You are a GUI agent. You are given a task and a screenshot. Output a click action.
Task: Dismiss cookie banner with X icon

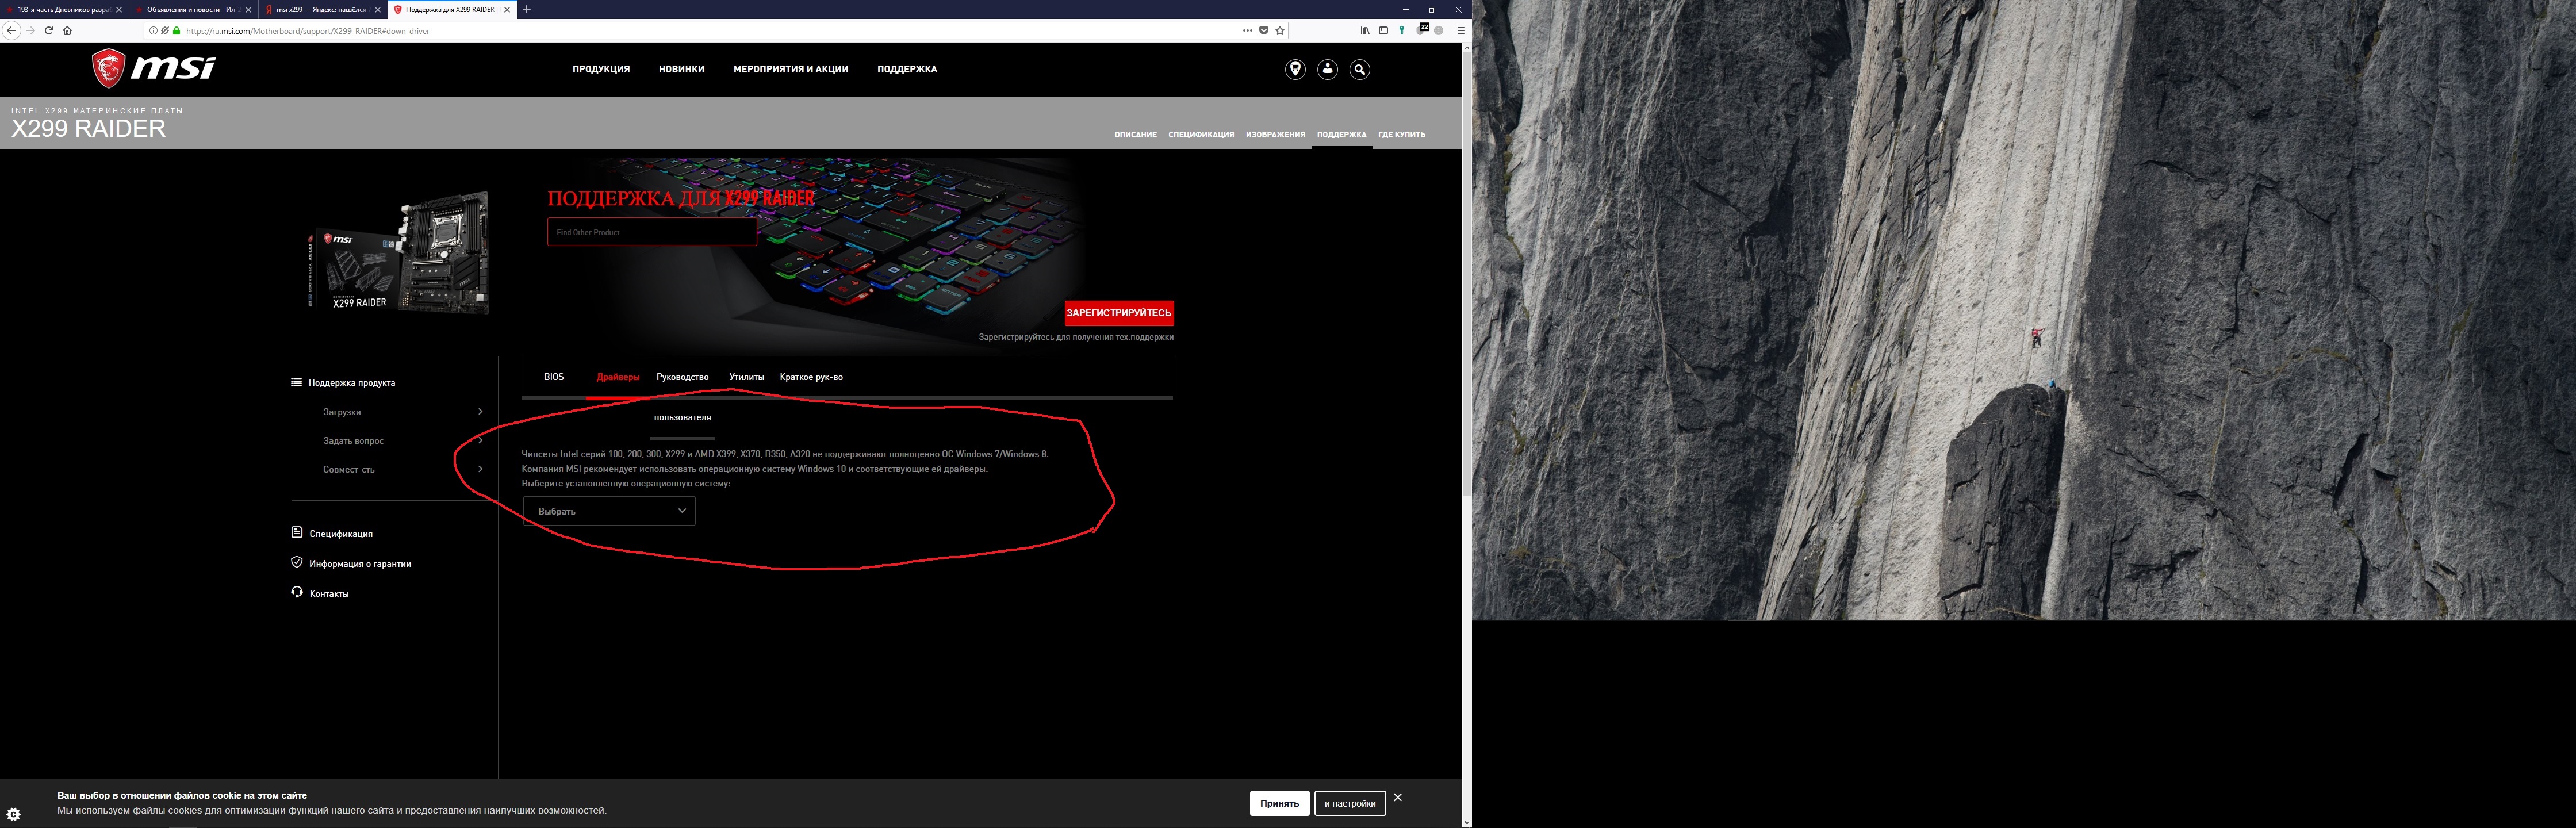coord(1398,797)
